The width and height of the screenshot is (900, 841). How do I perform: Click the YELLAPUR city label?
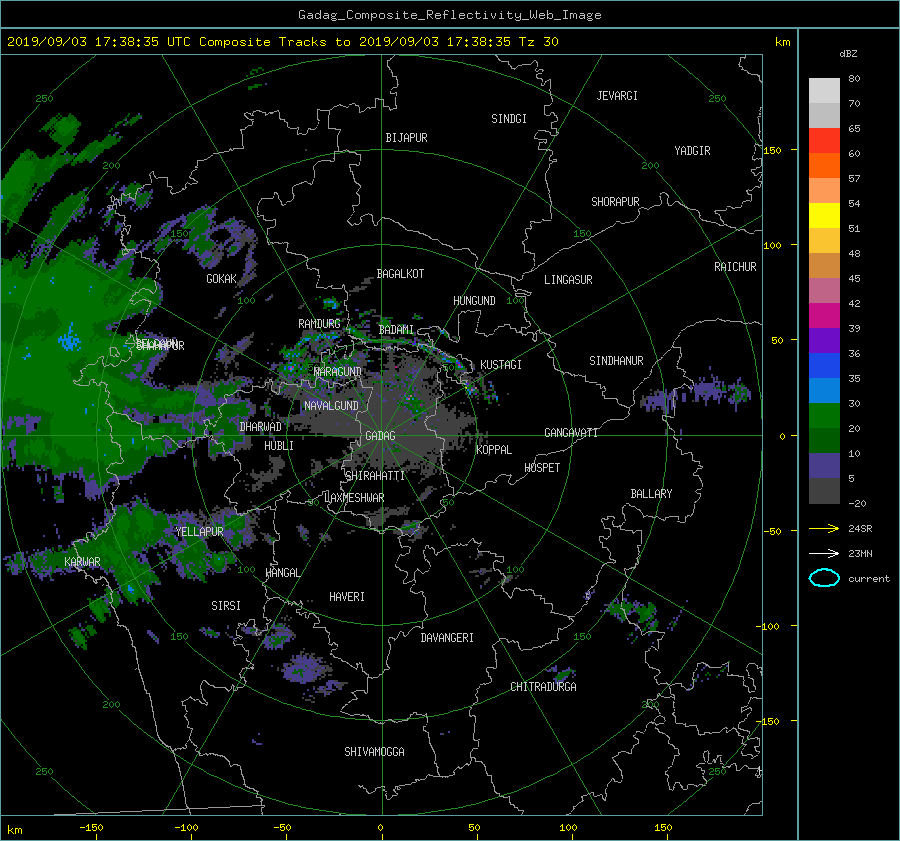199,532
